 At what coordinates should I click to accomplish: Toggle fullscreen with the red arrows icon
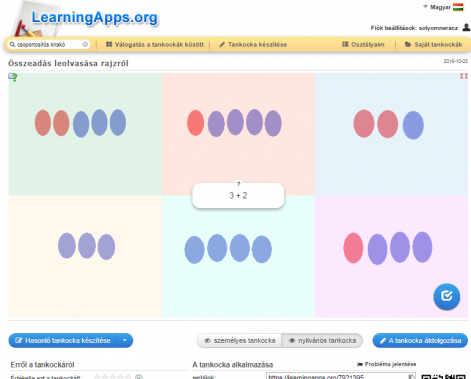[x=464, y=76]
